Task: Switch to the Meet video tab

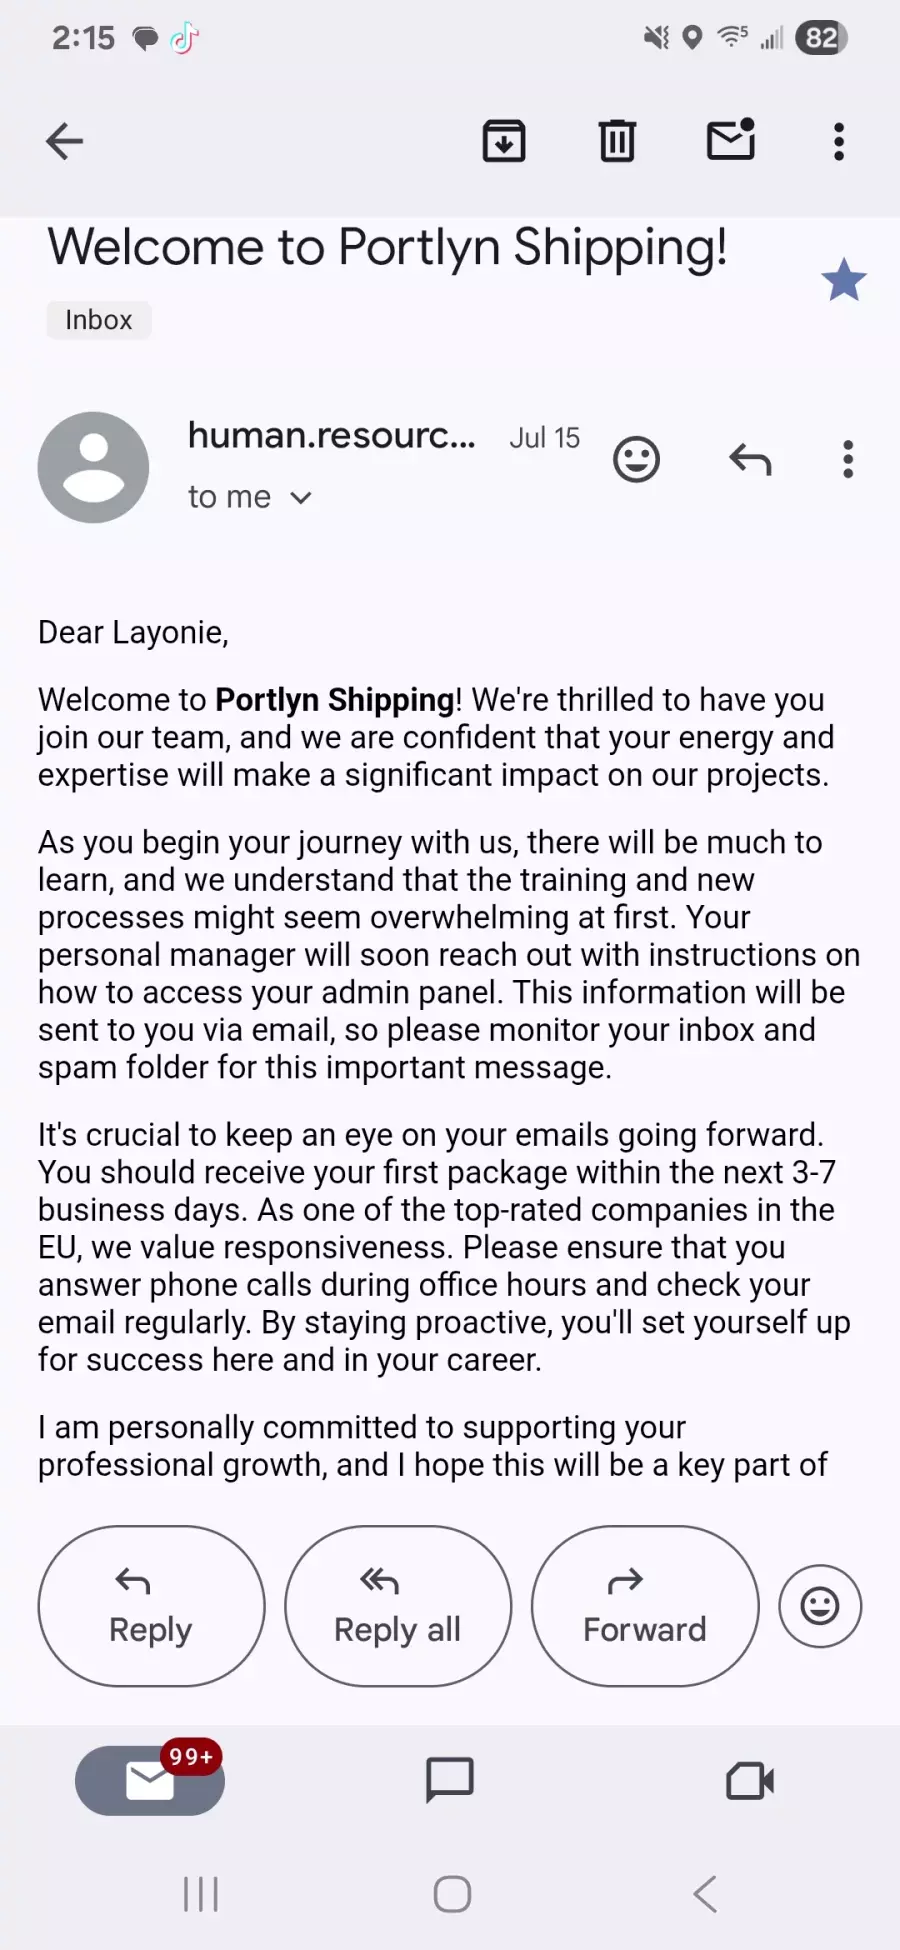Action: click(750, 1781)
